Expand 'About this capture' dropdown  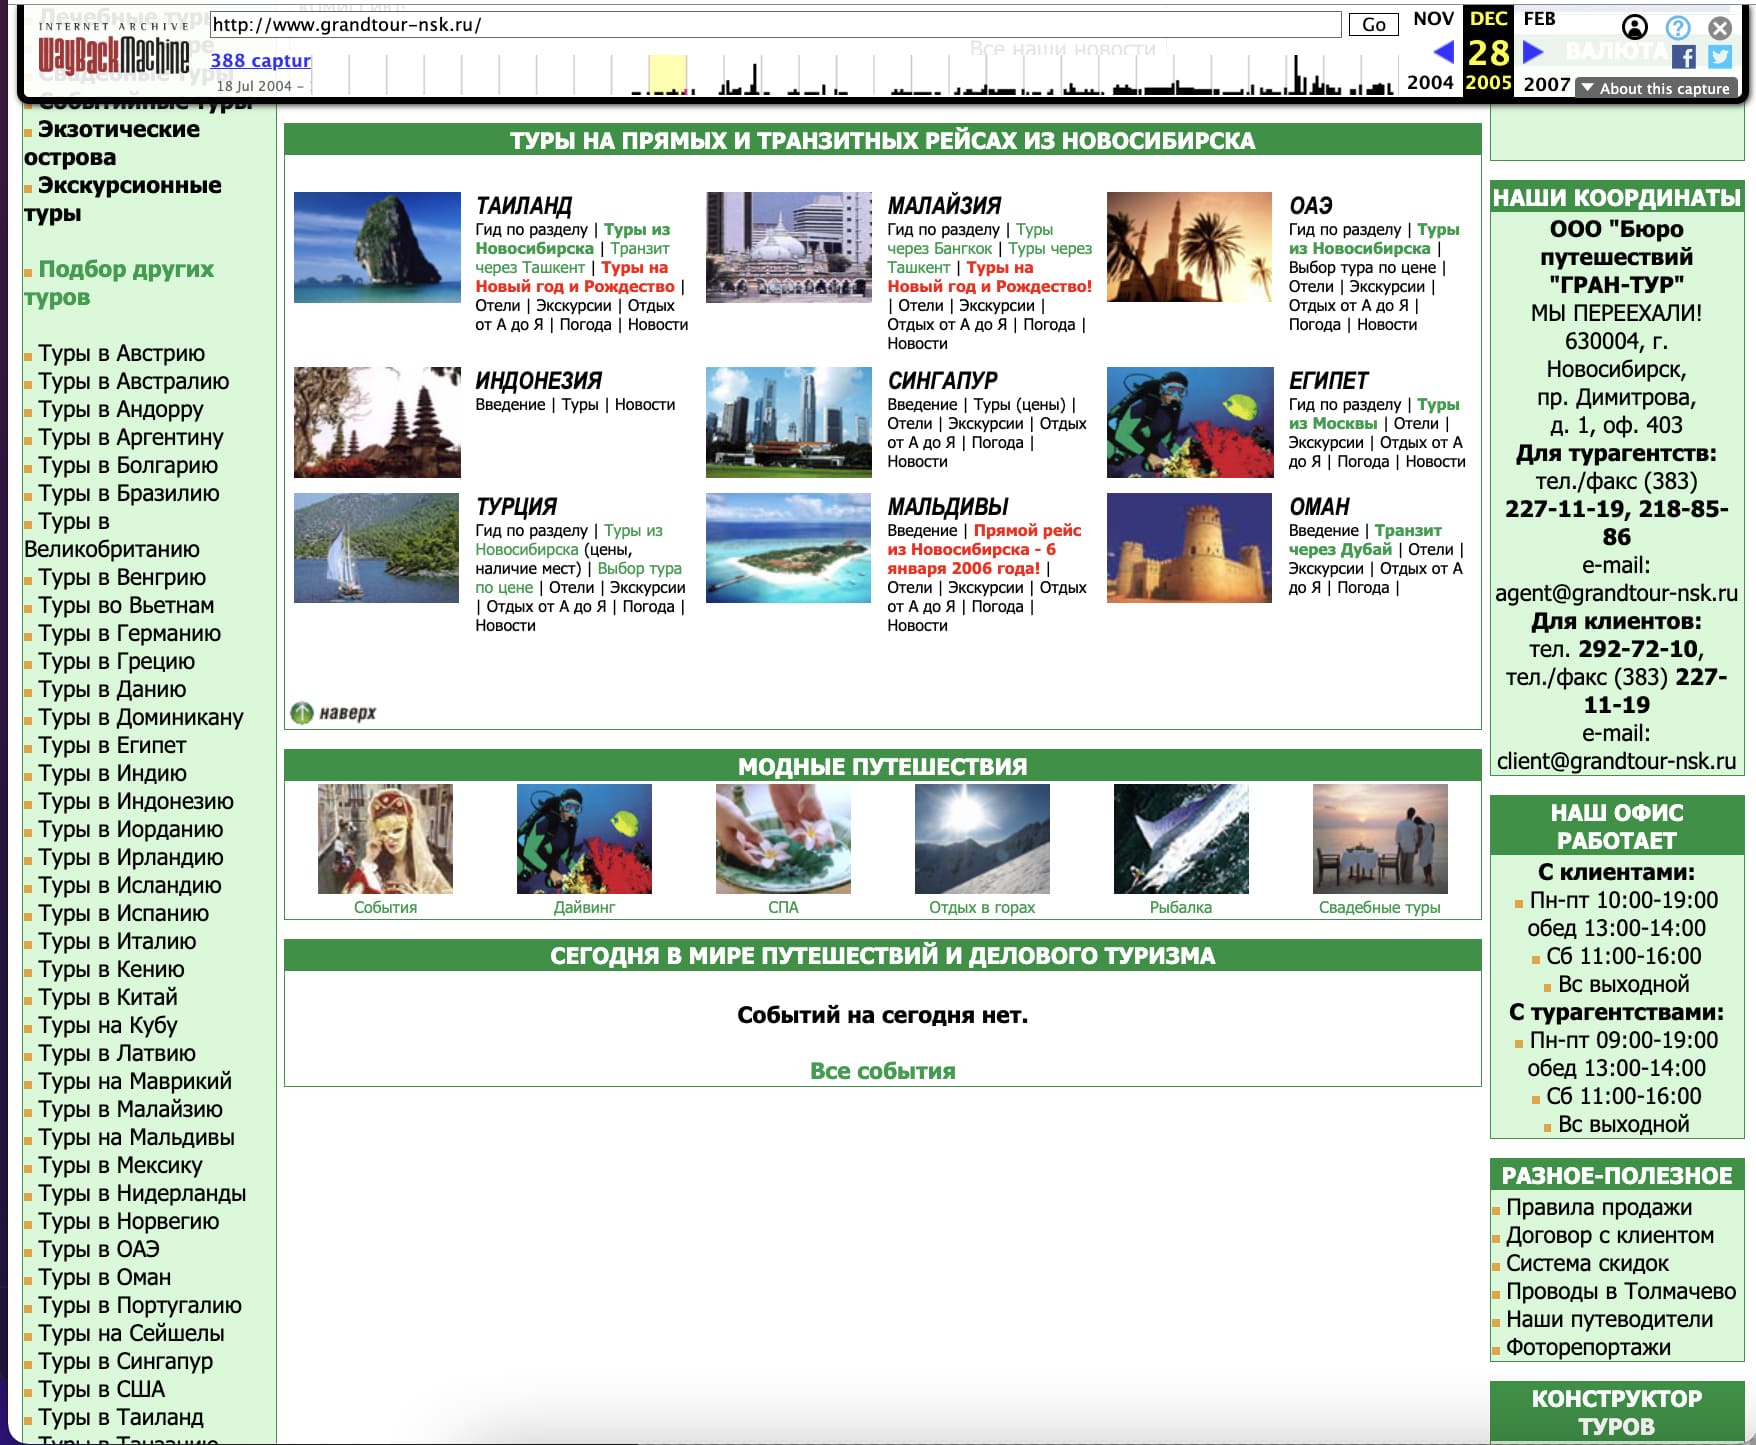click(x=1656, y=88)
